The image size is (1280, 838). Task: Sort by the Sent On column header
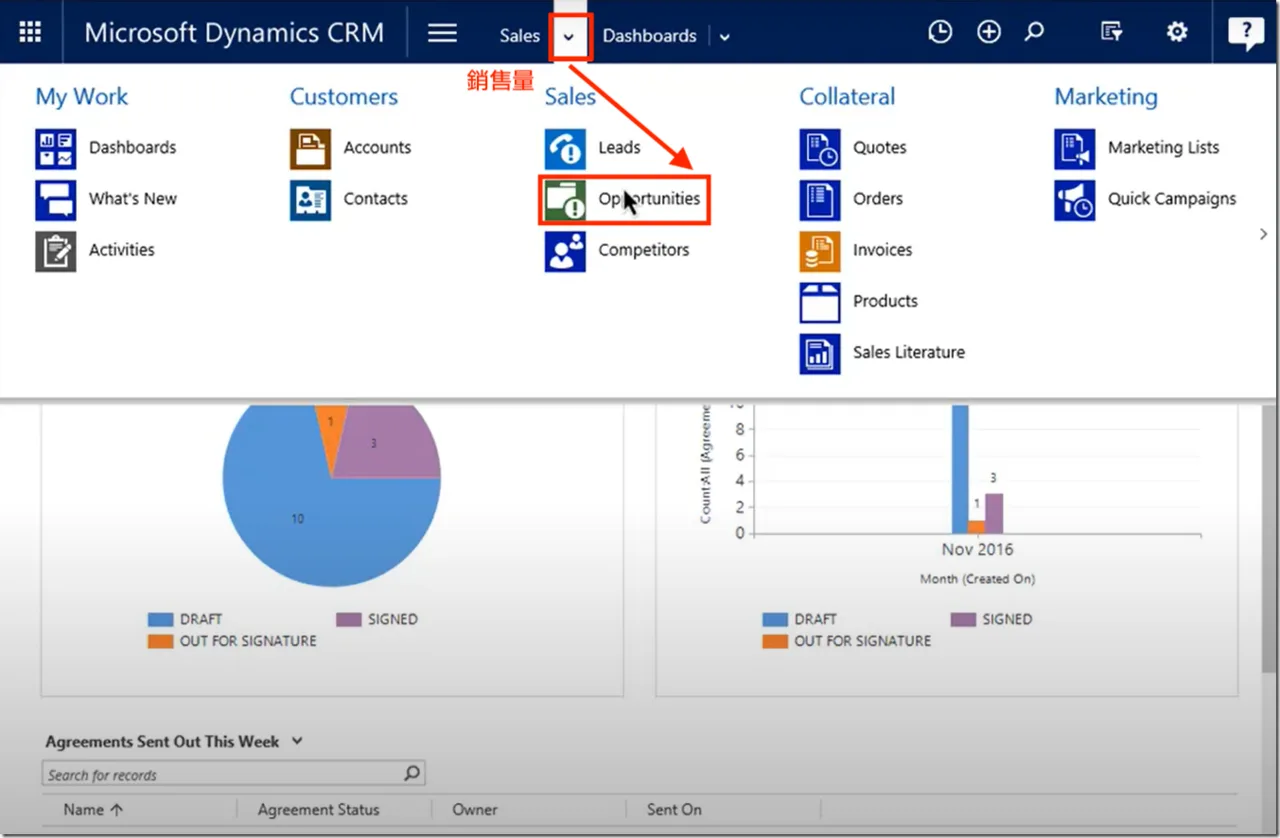(x=674, y=809)
